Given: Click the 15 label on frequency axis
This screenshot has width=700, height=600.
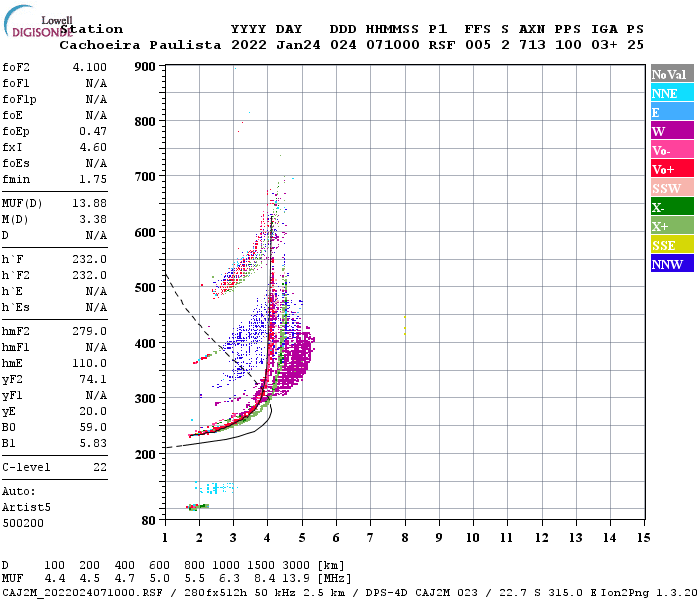Looking at the screenshot, I should tap(643, 538).
